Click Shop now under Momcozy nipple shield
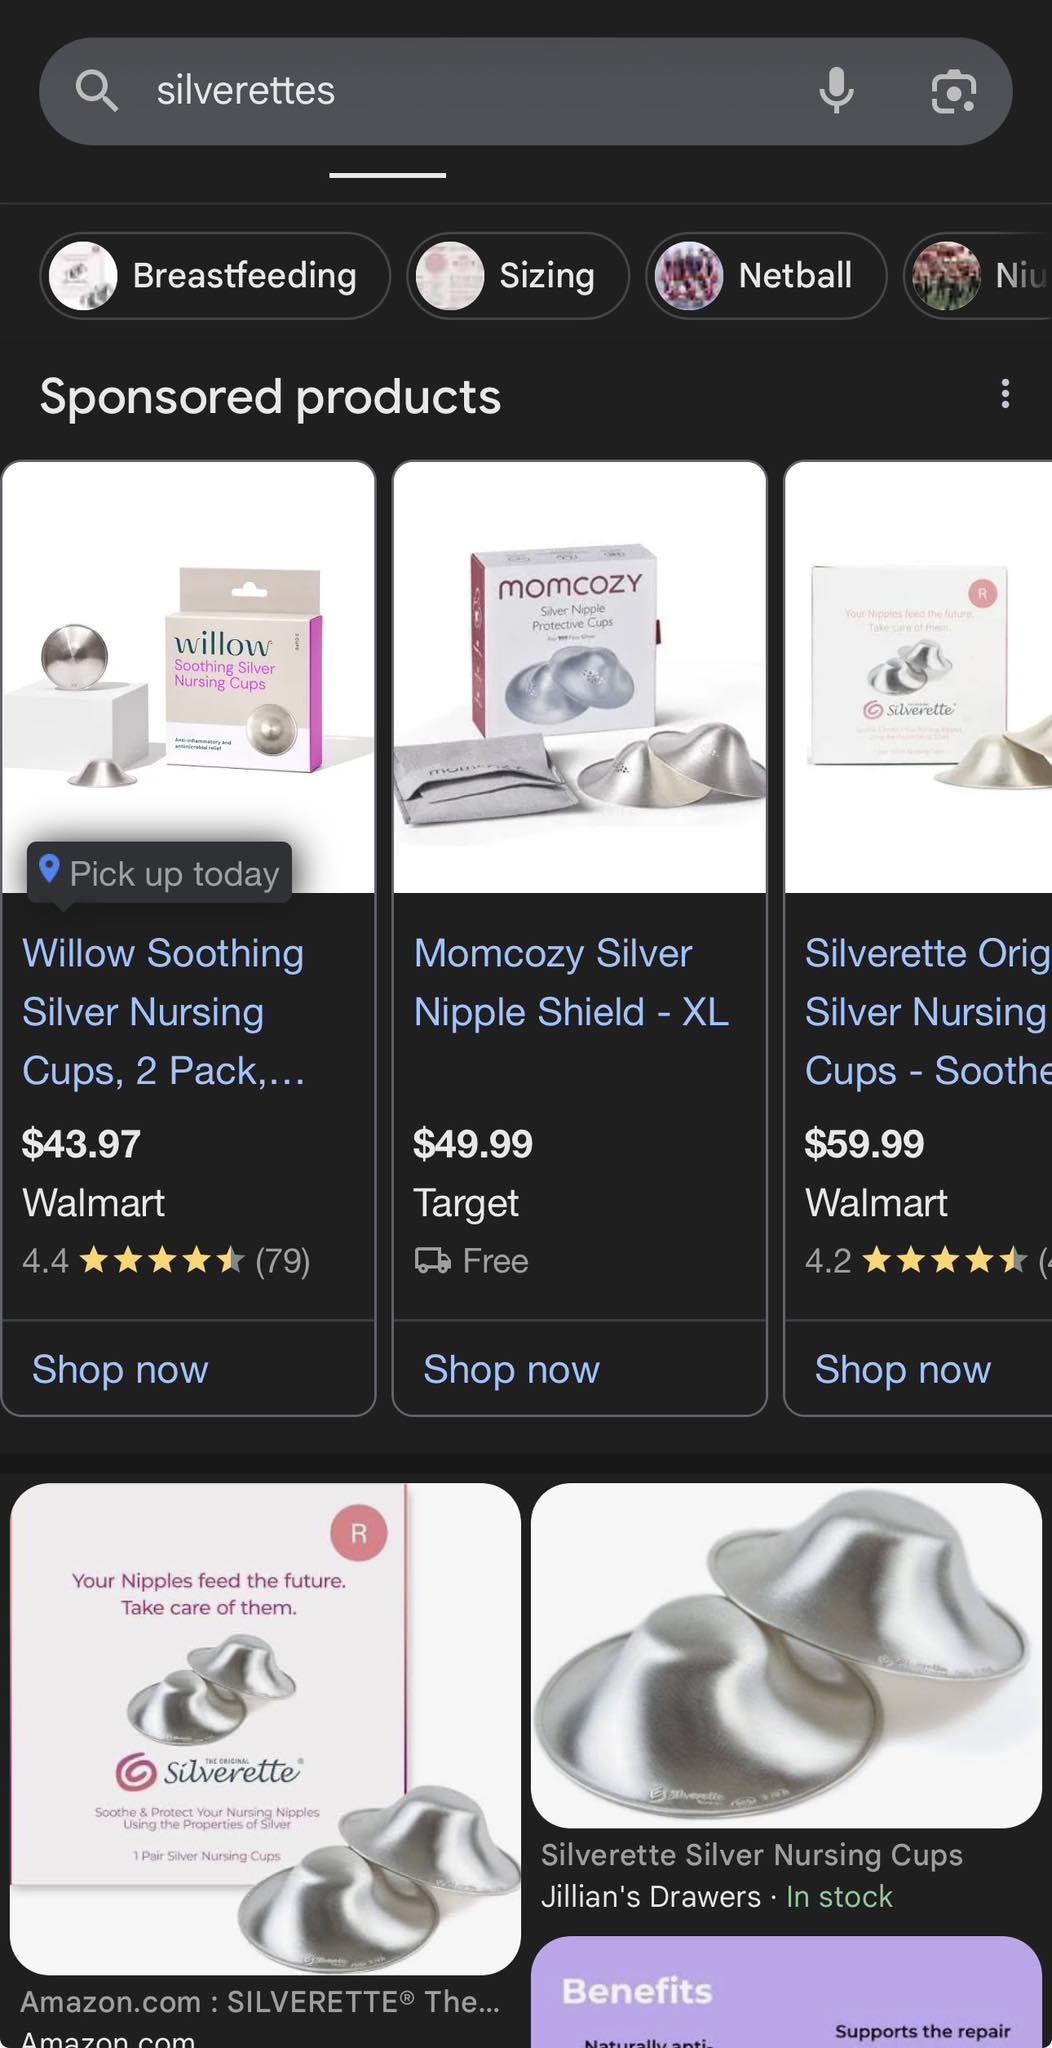Screen dimensions: 1052x2048 (511, 1369)
